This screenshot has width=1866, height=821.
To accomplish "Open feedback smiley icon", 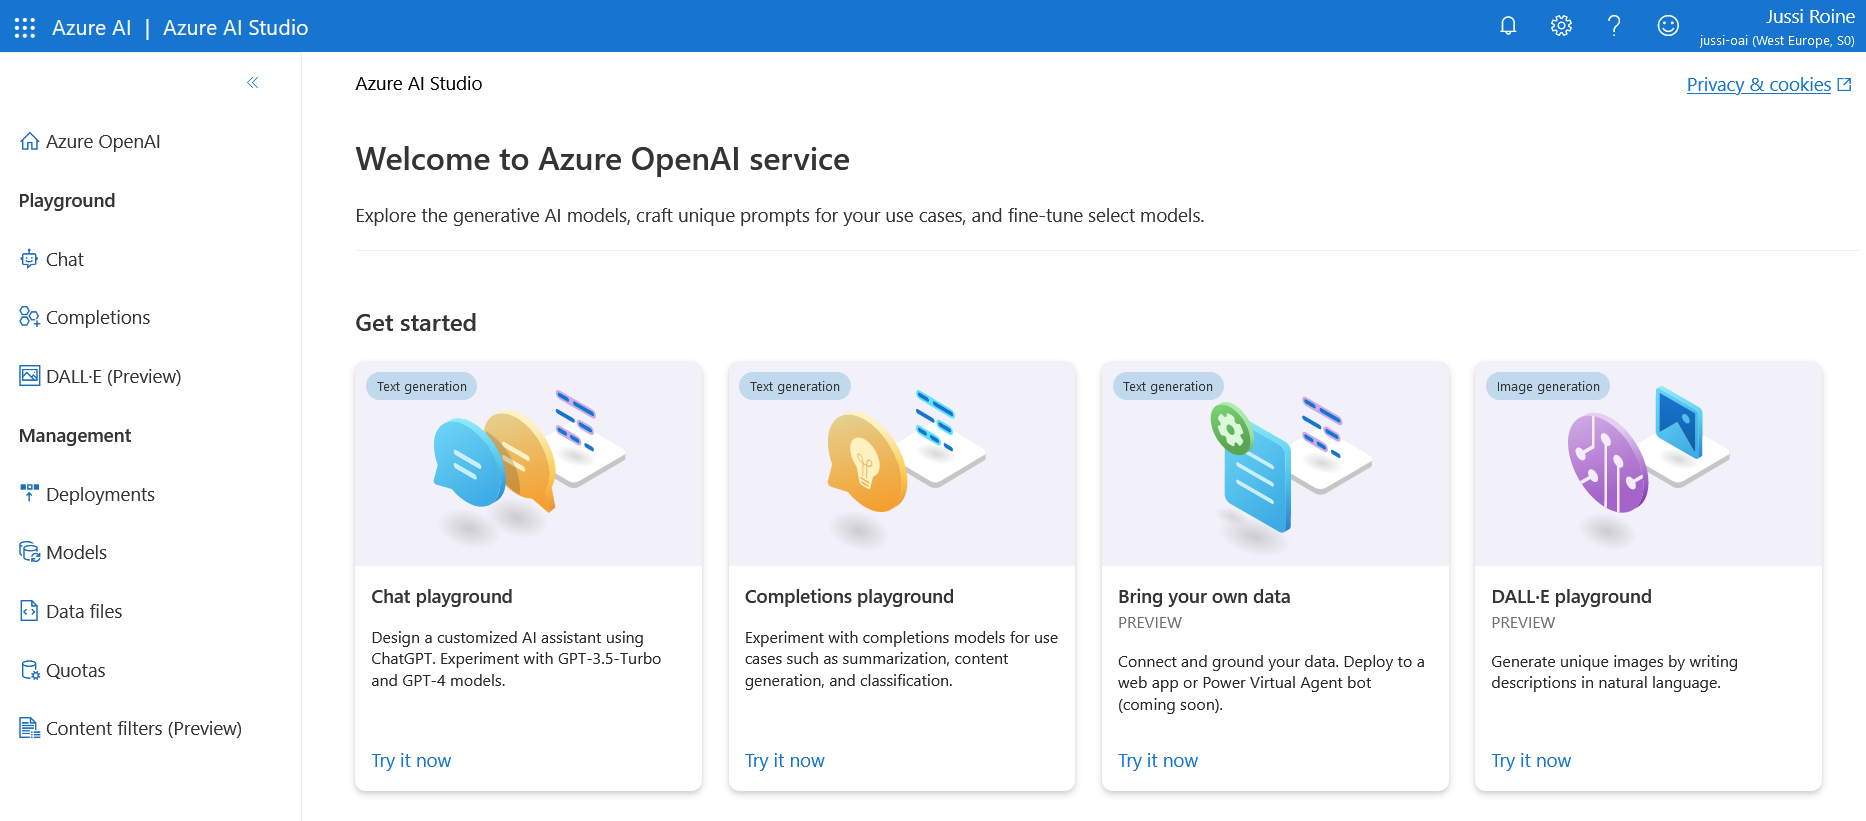I will [x=1668, y=26].
